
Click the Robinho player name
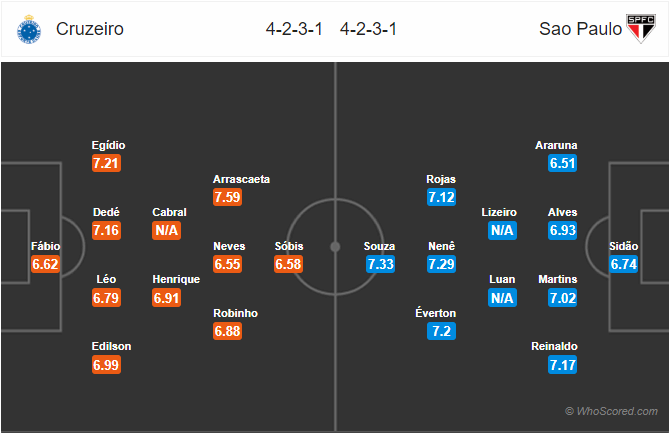(x=235, y=313)
